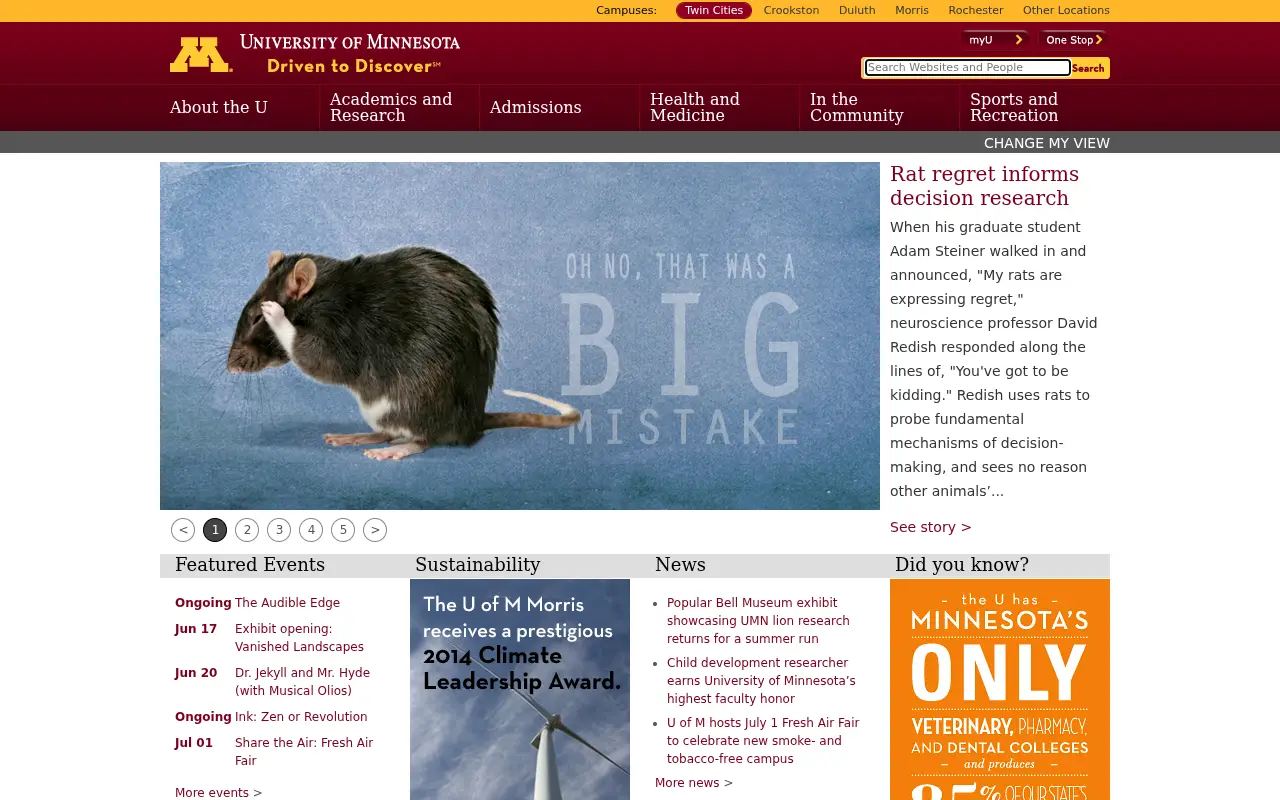This screenshot has height=800, width=1280.
Task: Open Bell Museum lion research news item
Action: 758,621
